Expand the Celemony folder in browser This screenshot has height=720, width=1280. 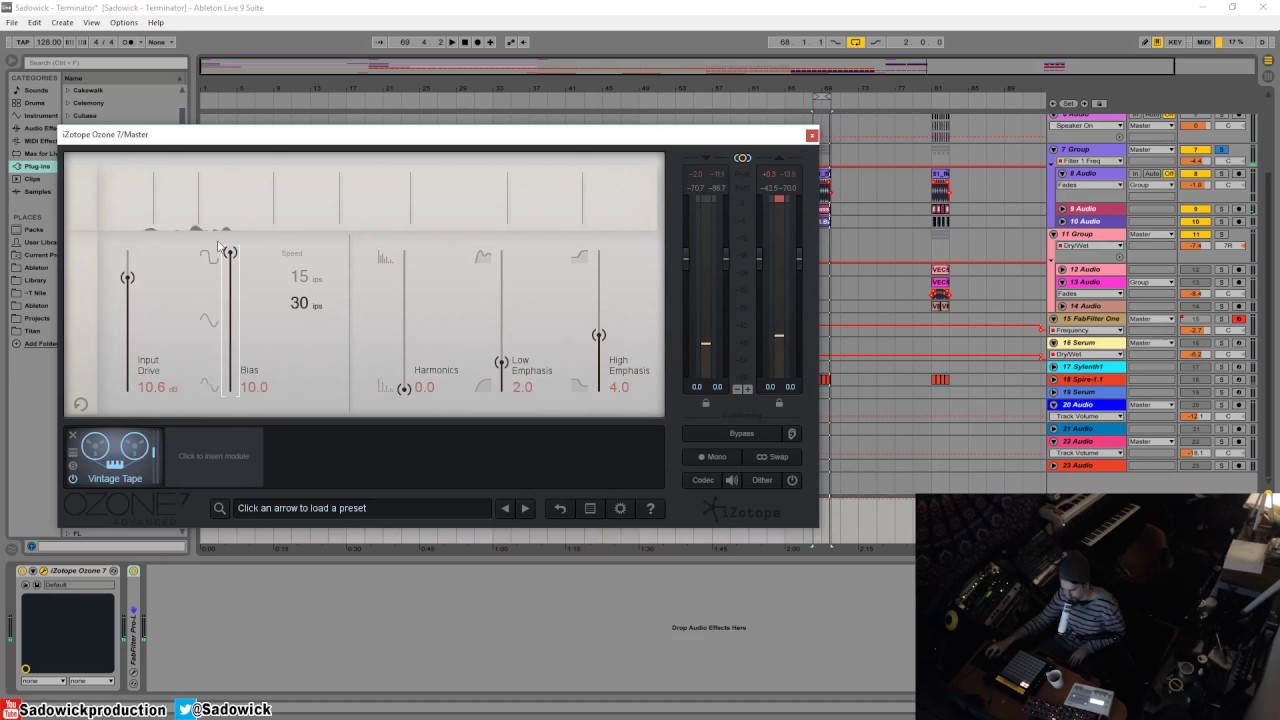(68, 103)
